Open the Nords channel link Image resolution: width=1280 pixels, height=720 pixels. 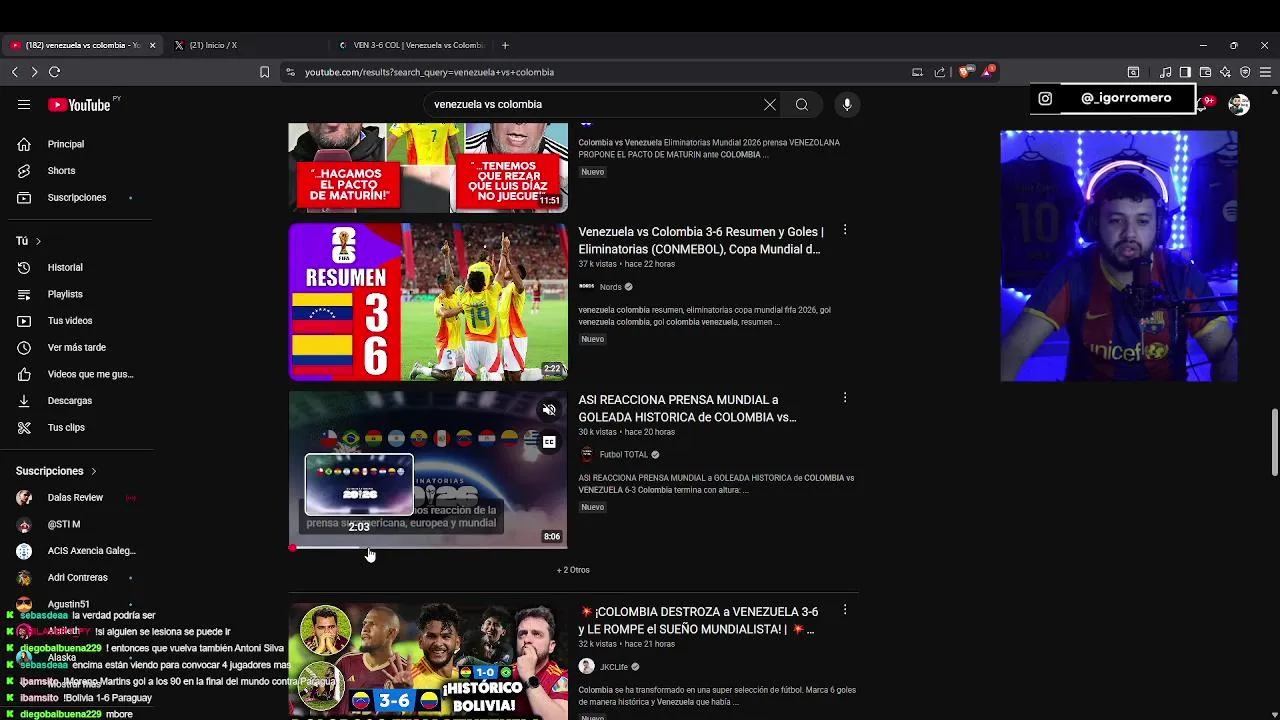pos(610,287)
